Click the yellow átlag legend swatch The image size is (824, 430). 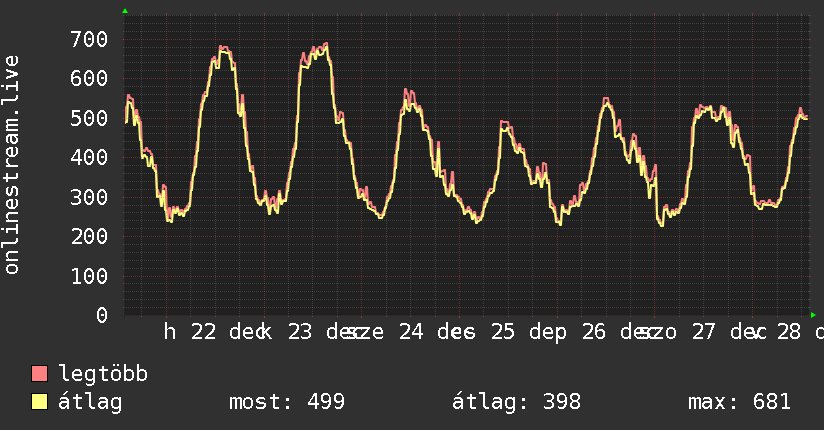39,402
